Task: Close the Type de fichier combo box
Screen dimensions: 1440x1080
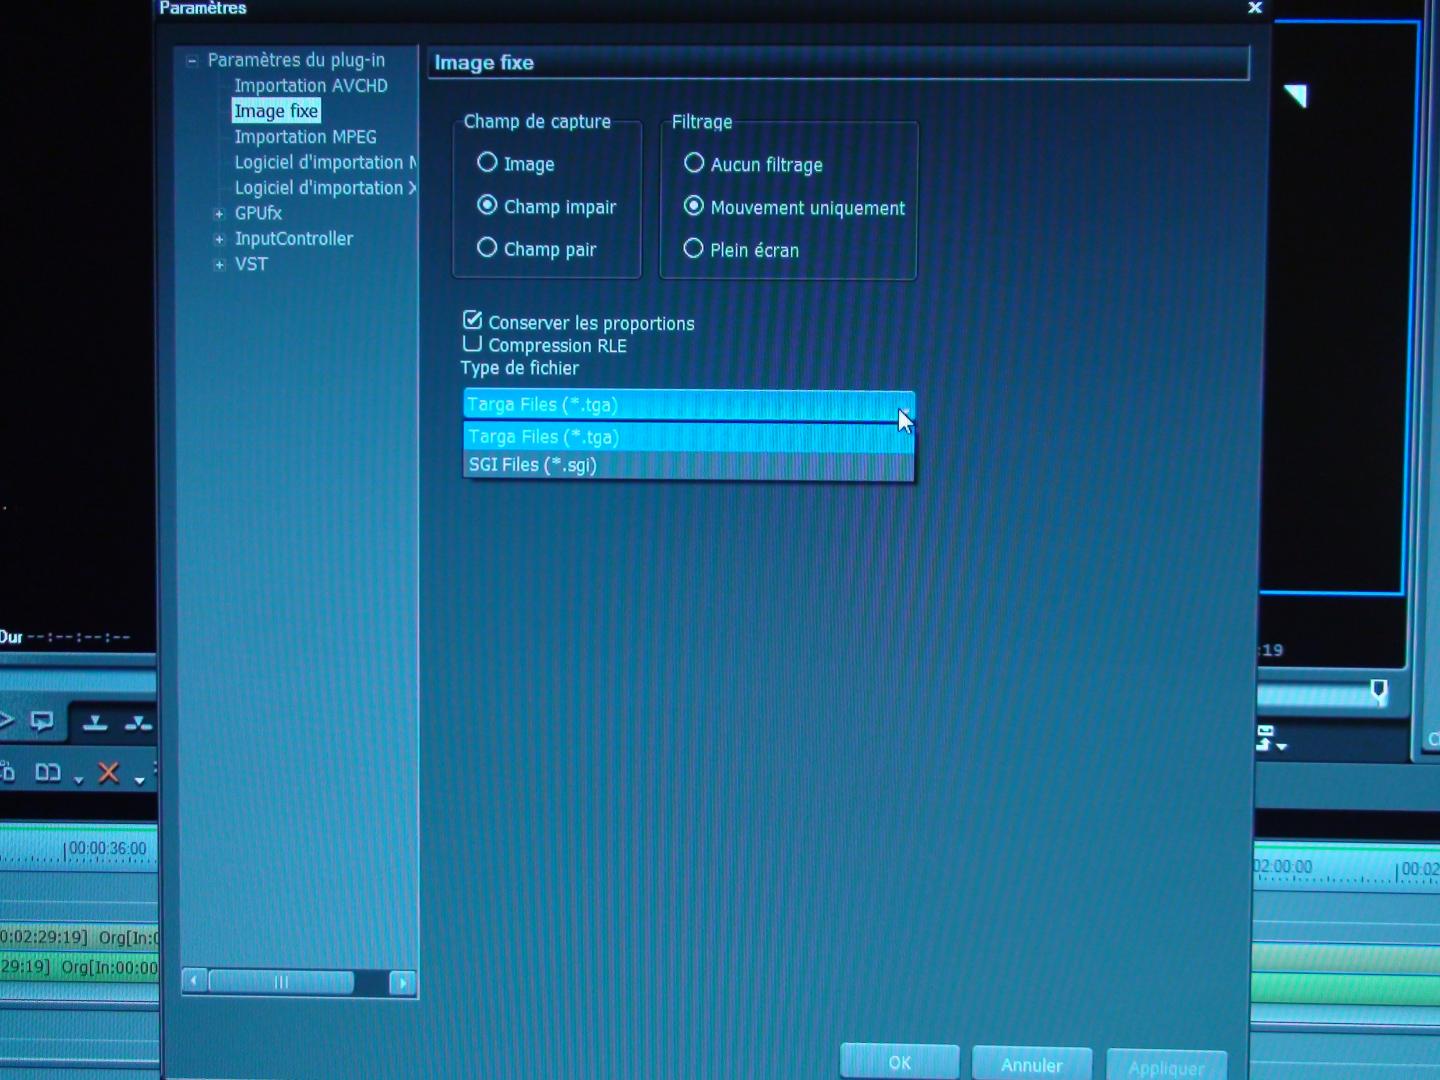Action: pyautogui.click(x=688, y=404)
